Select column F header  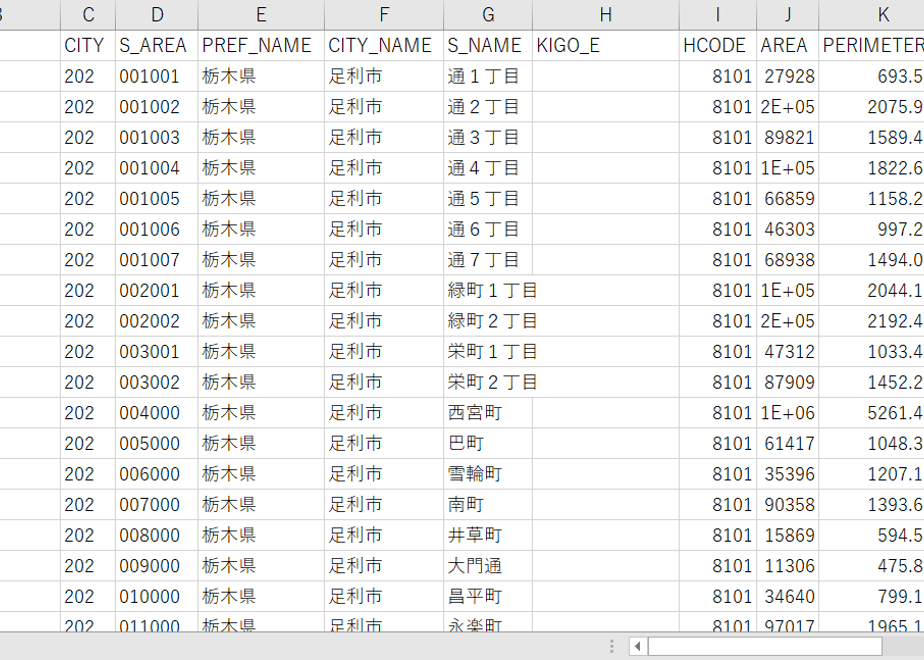tap(384, 15)
